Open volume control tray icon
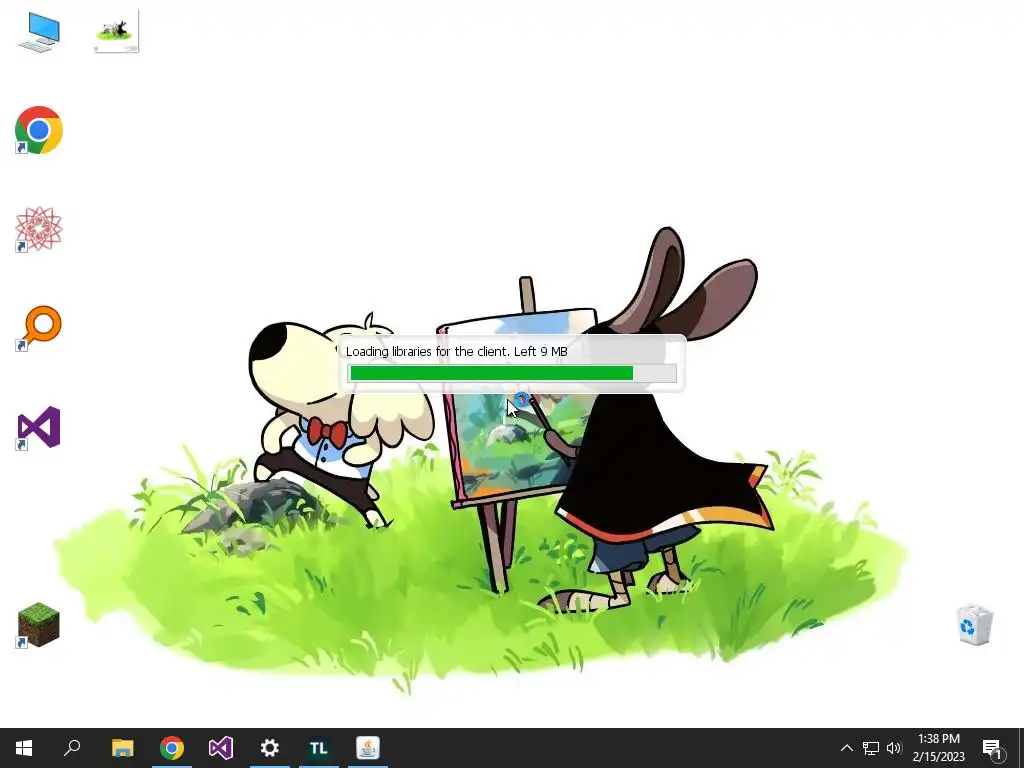The width and height of the screenshot is (1024, 768). (x=893, y=748)
